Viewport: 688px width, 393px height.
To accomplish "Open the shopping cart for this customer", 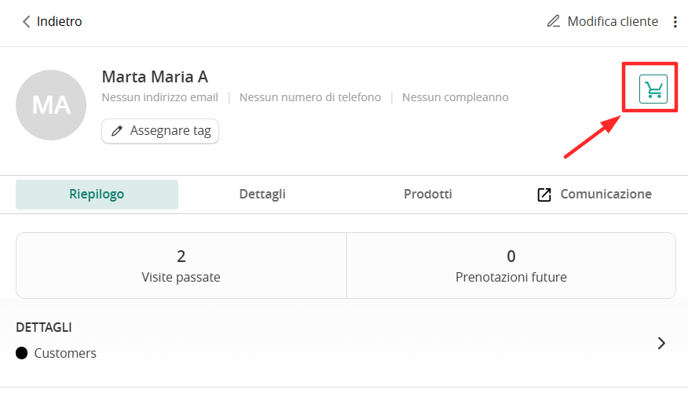I will [x=653, y=89].
